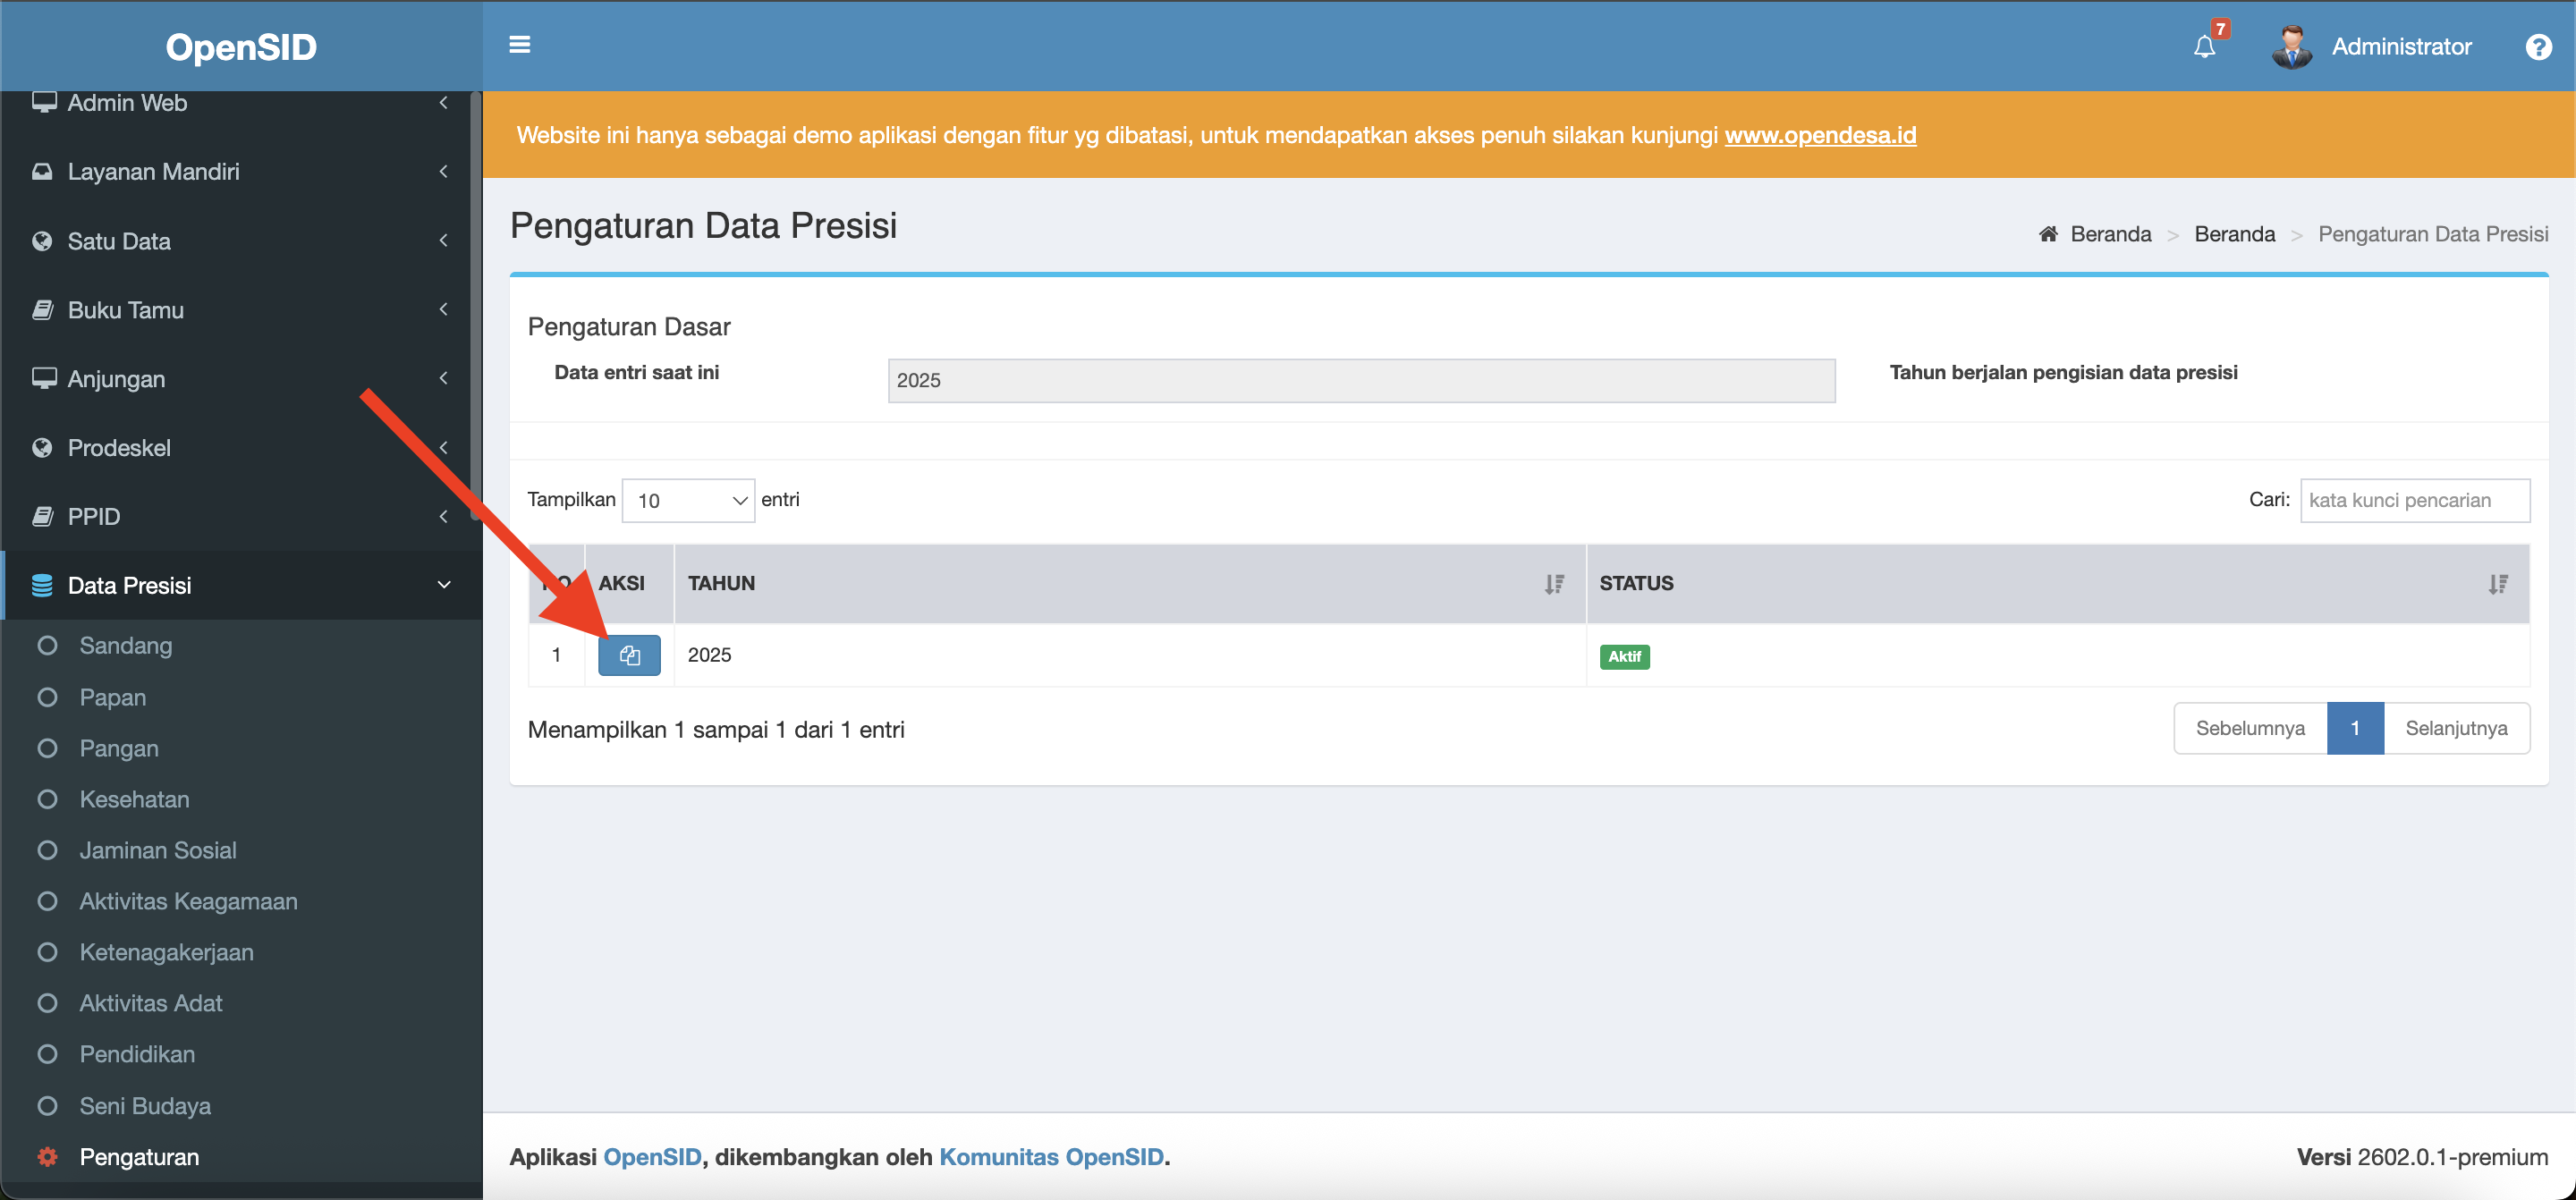Select the Kesehatan submenu item

(134, 799)
